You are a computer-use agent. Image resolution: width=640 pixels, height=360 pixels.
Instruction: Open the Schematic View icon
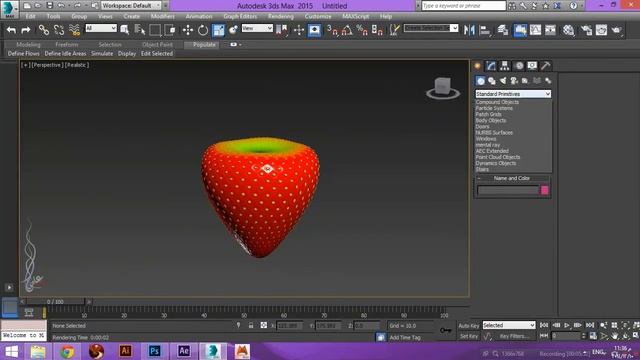tap(550, 30)
